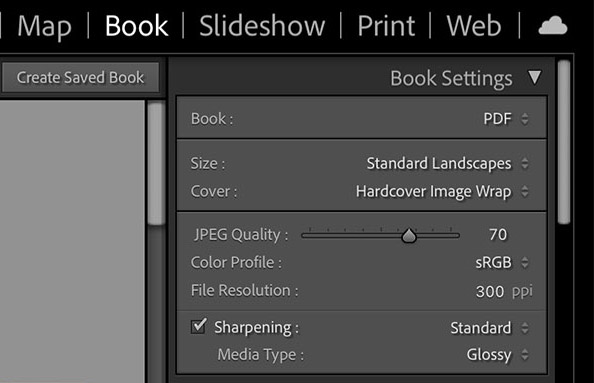Click the JPEG Quality value 70
Screen dimensions: 594x383
(x=498, y=235)
